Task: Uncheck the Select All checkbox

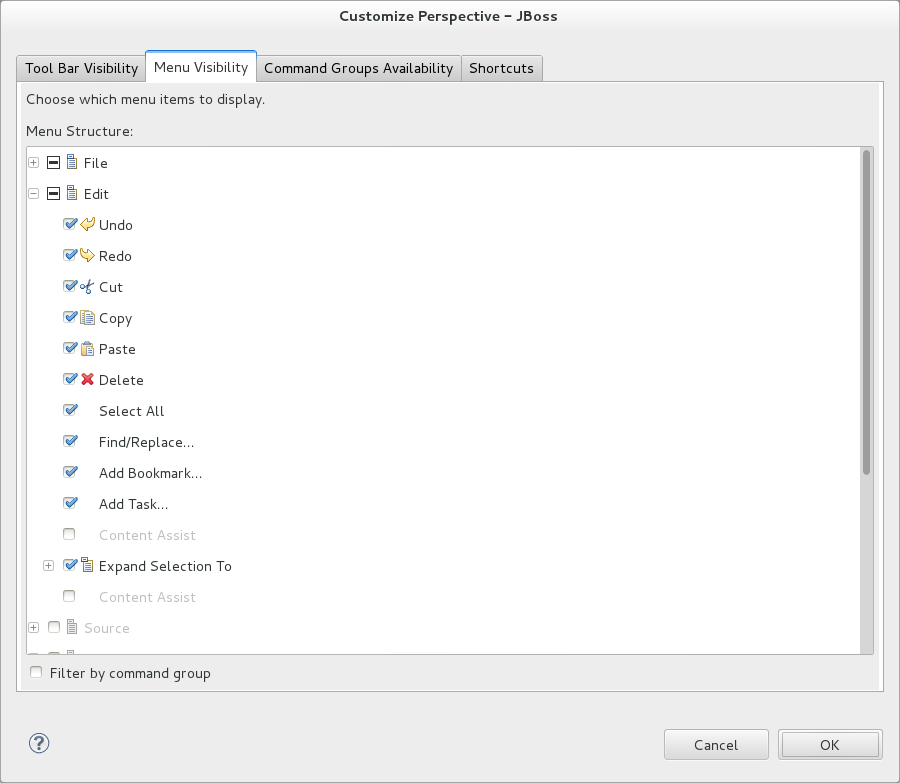Action: point(70,409)
